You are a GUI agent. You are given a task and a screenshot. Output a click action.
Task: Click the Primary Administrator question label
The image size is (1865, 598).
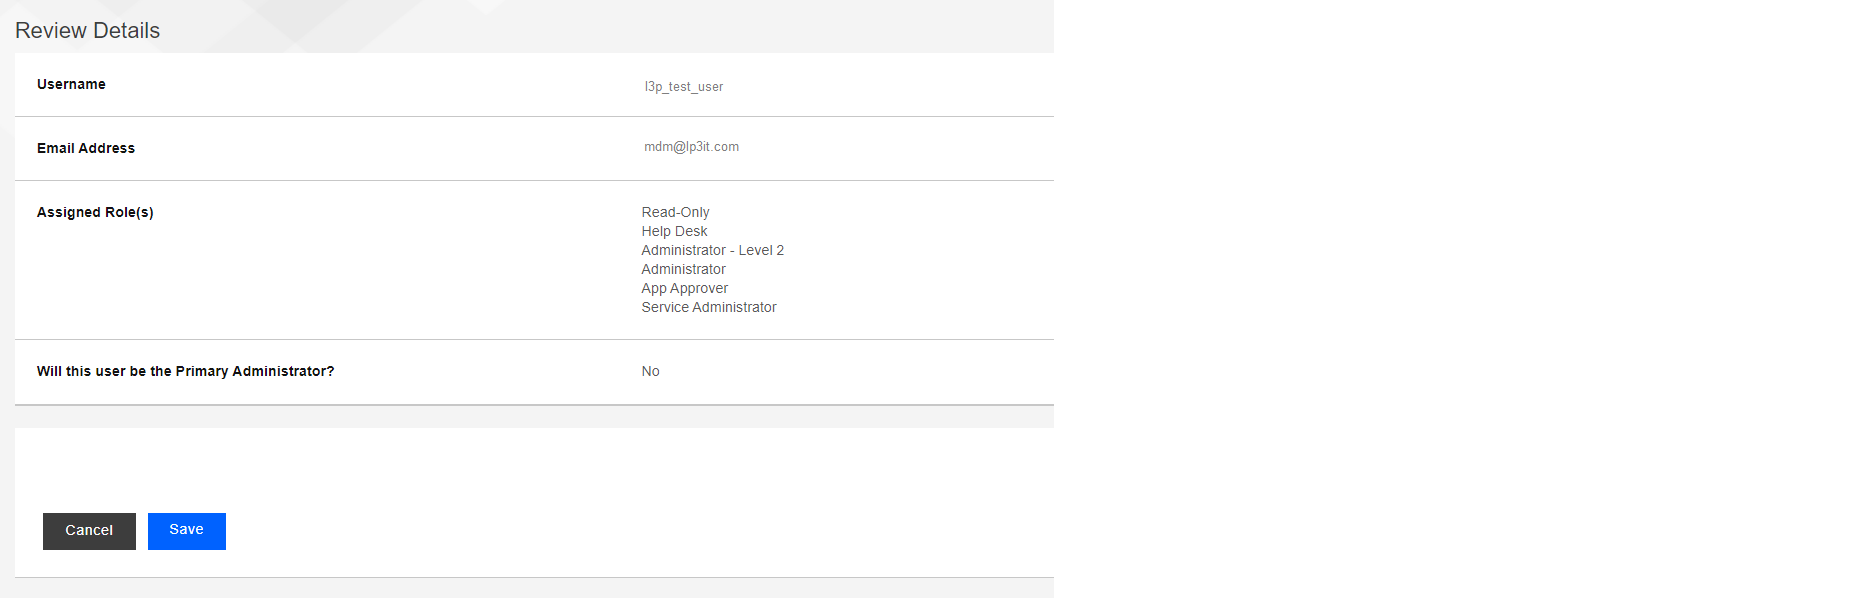186,371
